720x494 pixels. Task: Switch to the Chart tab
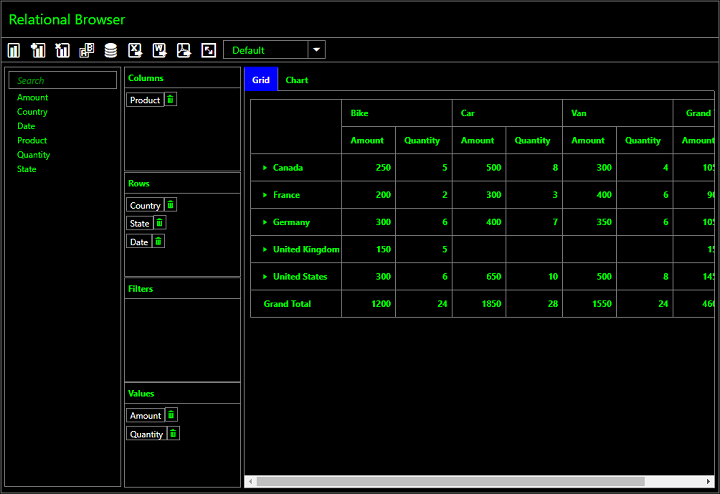[297, 80]
